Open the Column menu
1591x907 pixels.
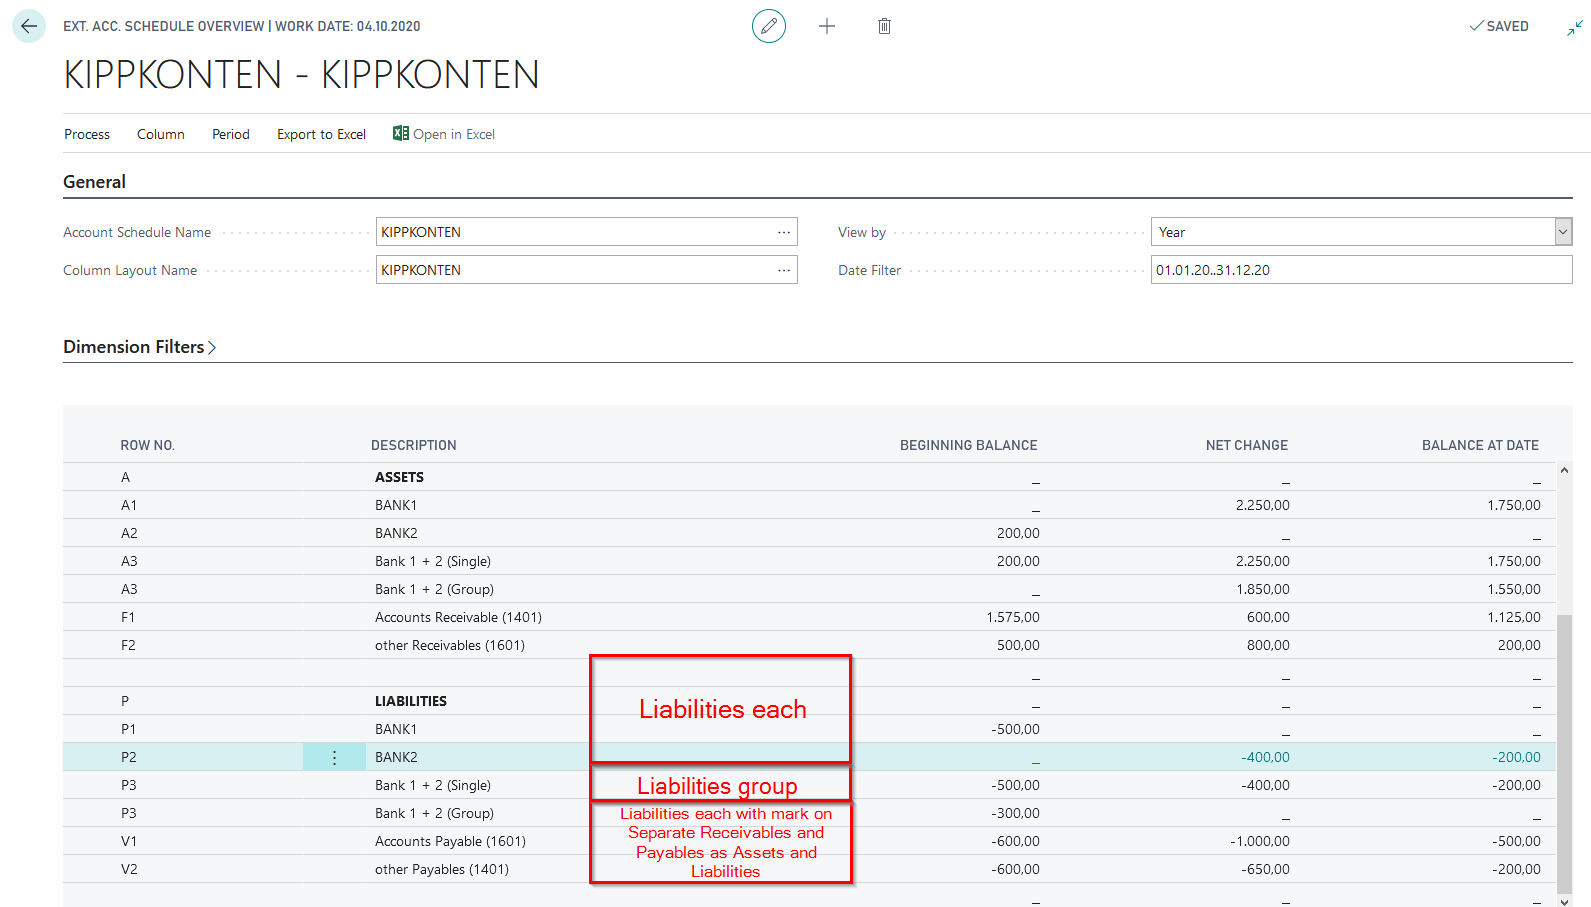tap(161, 134)
